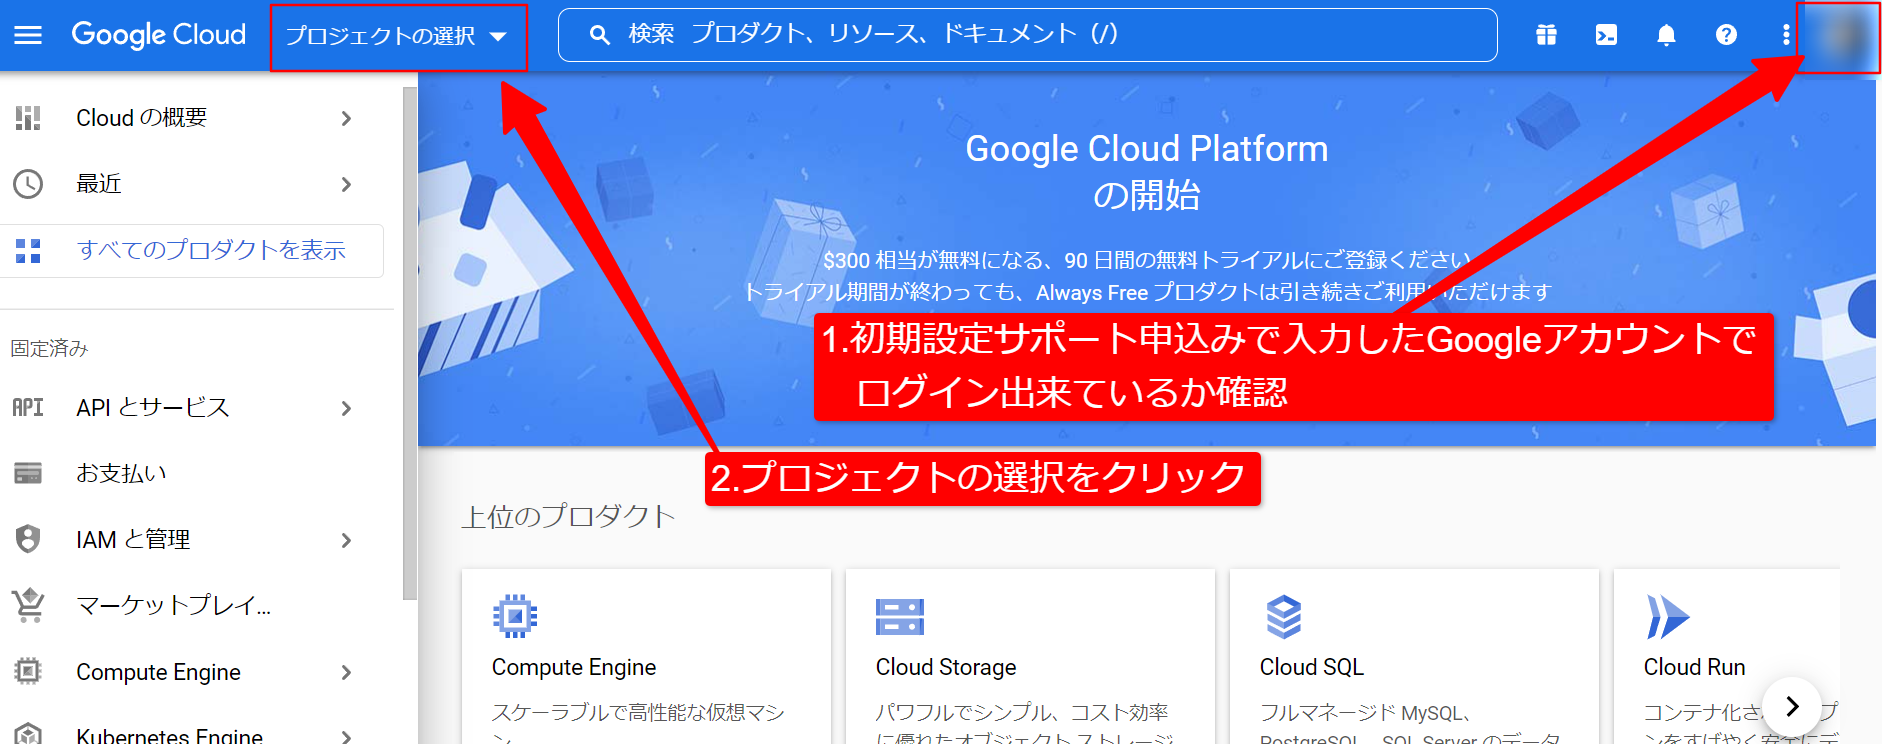Click the next arrow on product carousel

click(x=1792, y=706)
